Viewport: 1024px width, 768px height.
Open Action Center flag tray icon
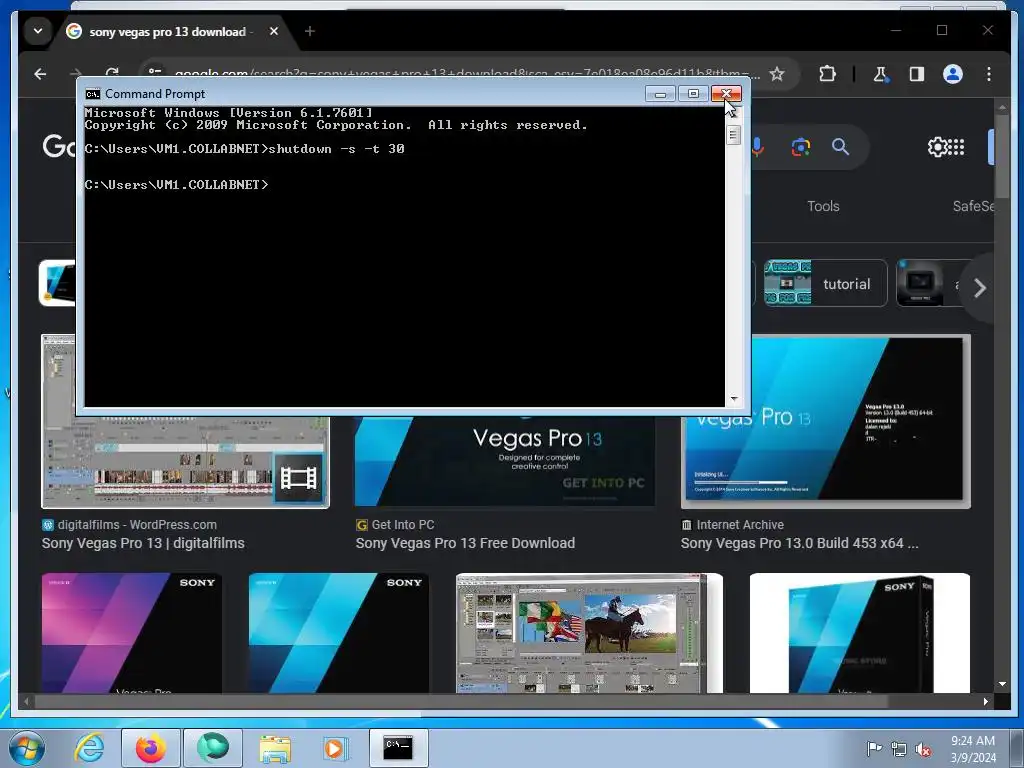874,749
